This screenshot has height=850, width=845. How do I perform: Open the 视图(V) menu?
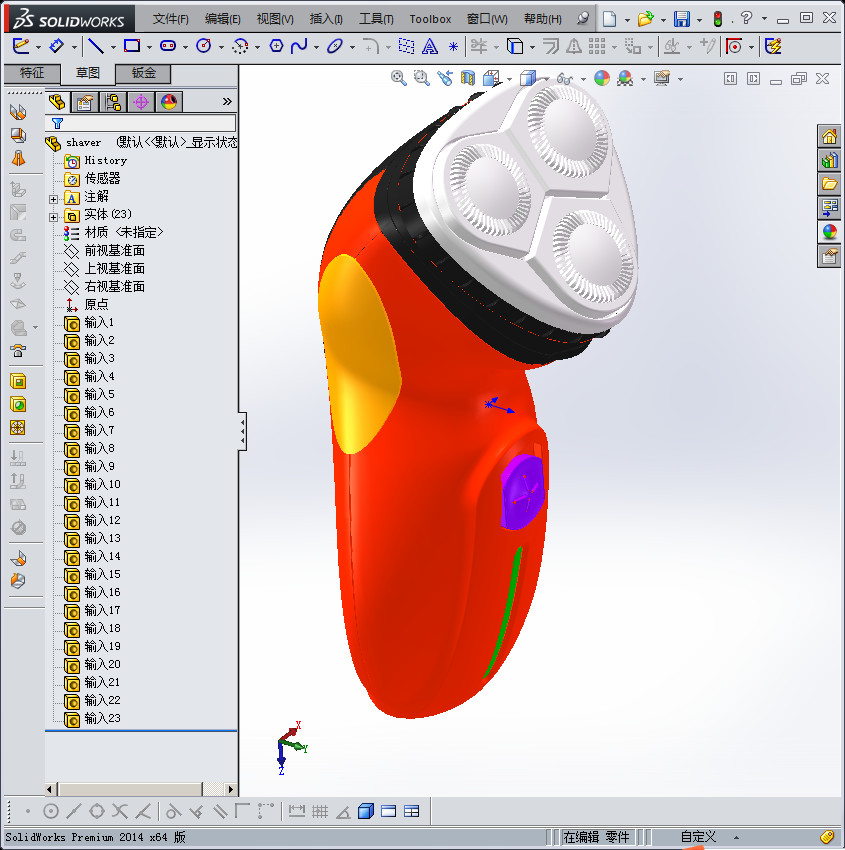tap(275, 19)
